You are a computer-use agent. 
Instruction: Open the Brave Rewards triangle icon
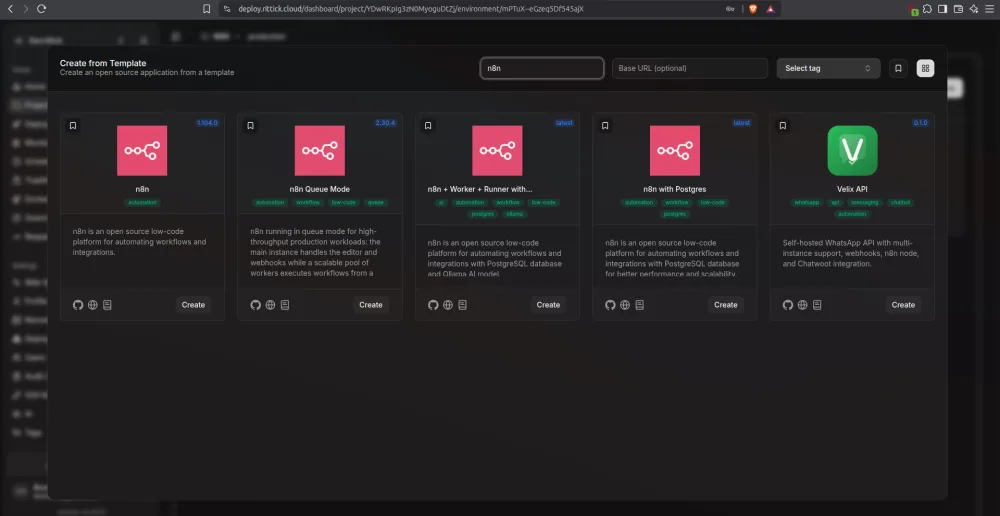pyautogui.click(x=770, y=9)
